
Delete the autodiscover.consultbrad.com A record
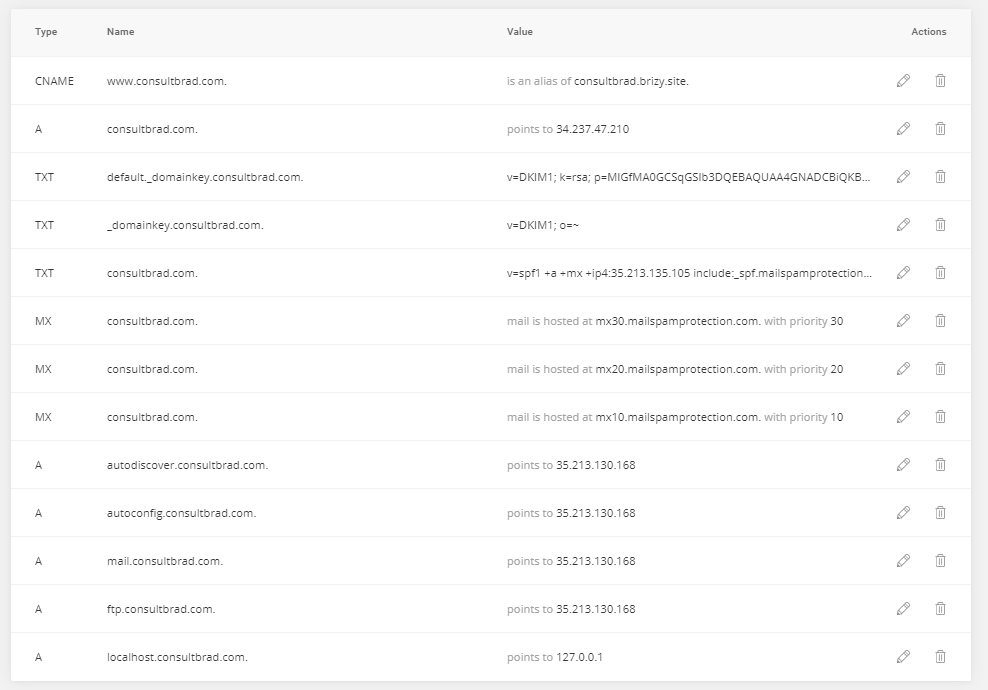click(x=940, y=464)
